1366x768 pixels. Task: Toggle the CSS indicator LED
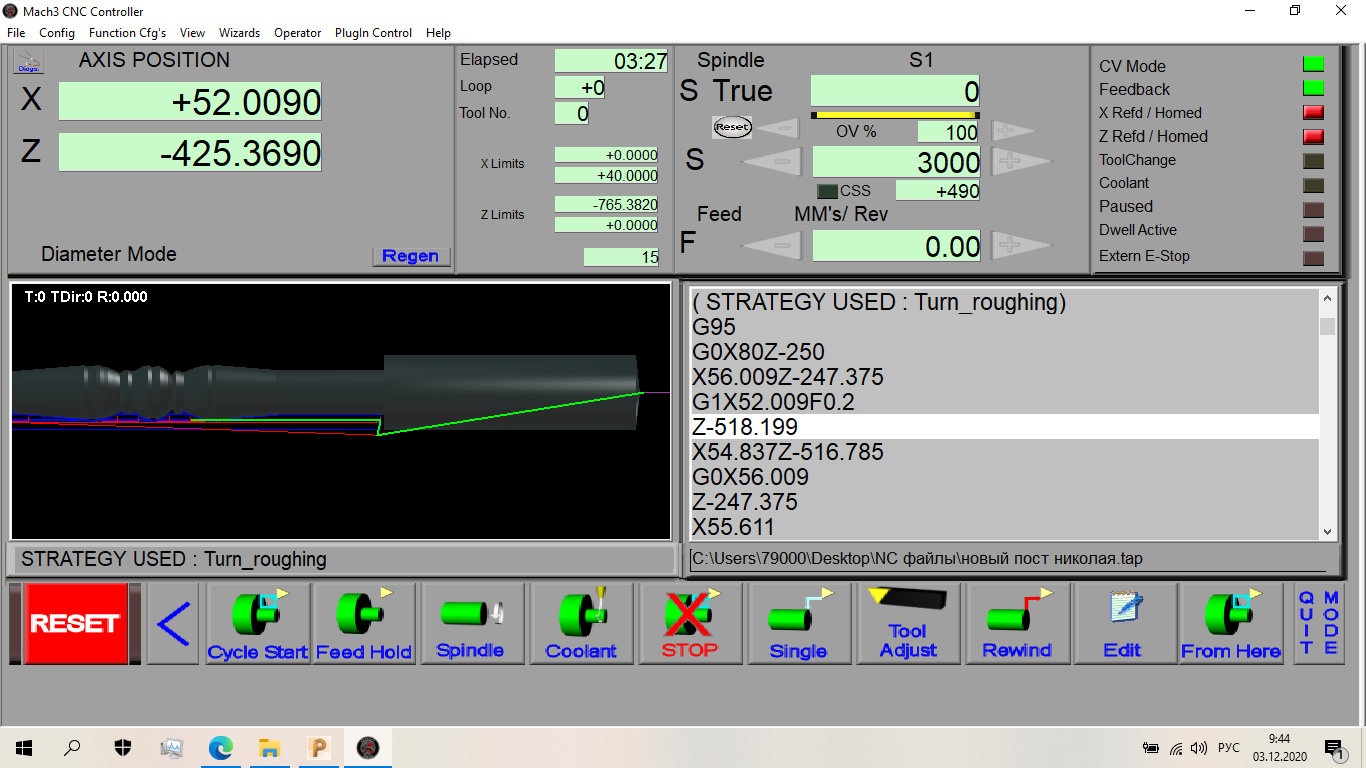coord(827,191)
